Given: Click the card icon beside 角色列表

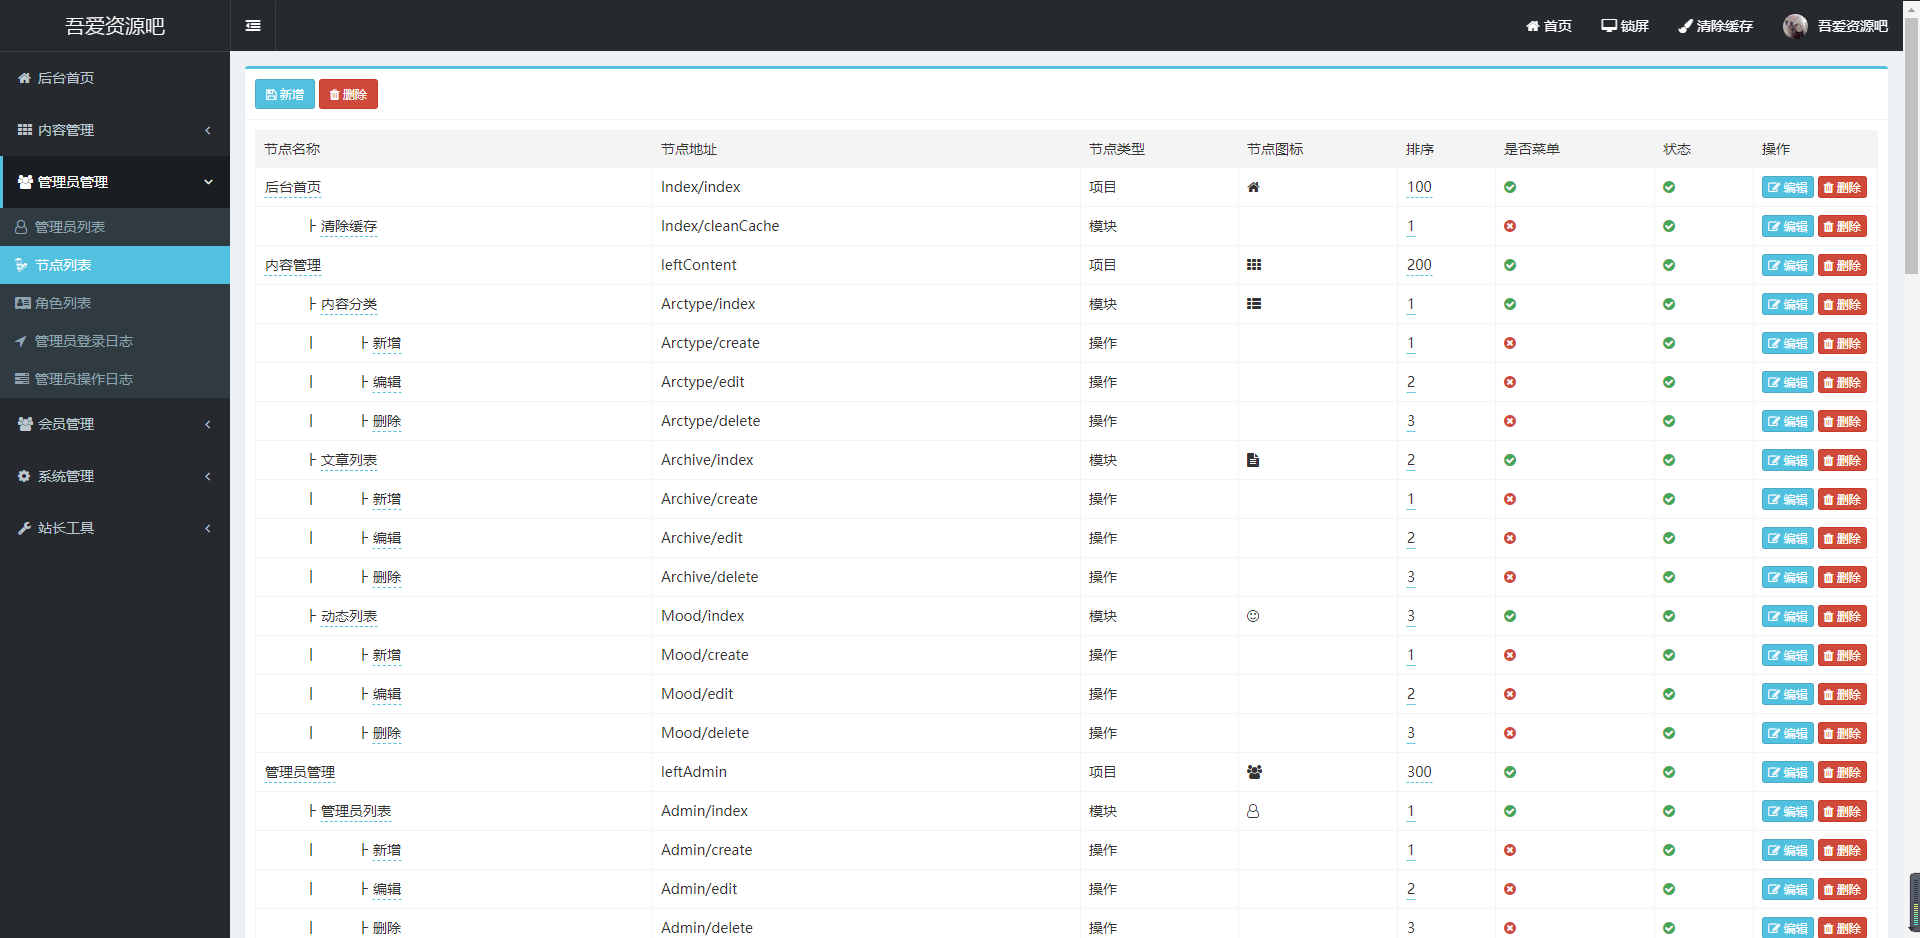Looking at the screenshot, I should click(x=22, y=303).
